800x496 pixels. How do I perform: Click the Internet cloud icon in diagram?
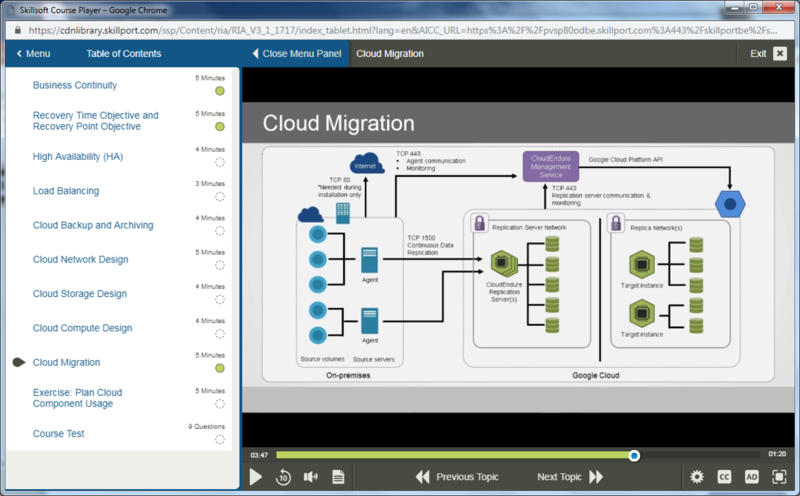pyautogui.click(x=366, y=164)
